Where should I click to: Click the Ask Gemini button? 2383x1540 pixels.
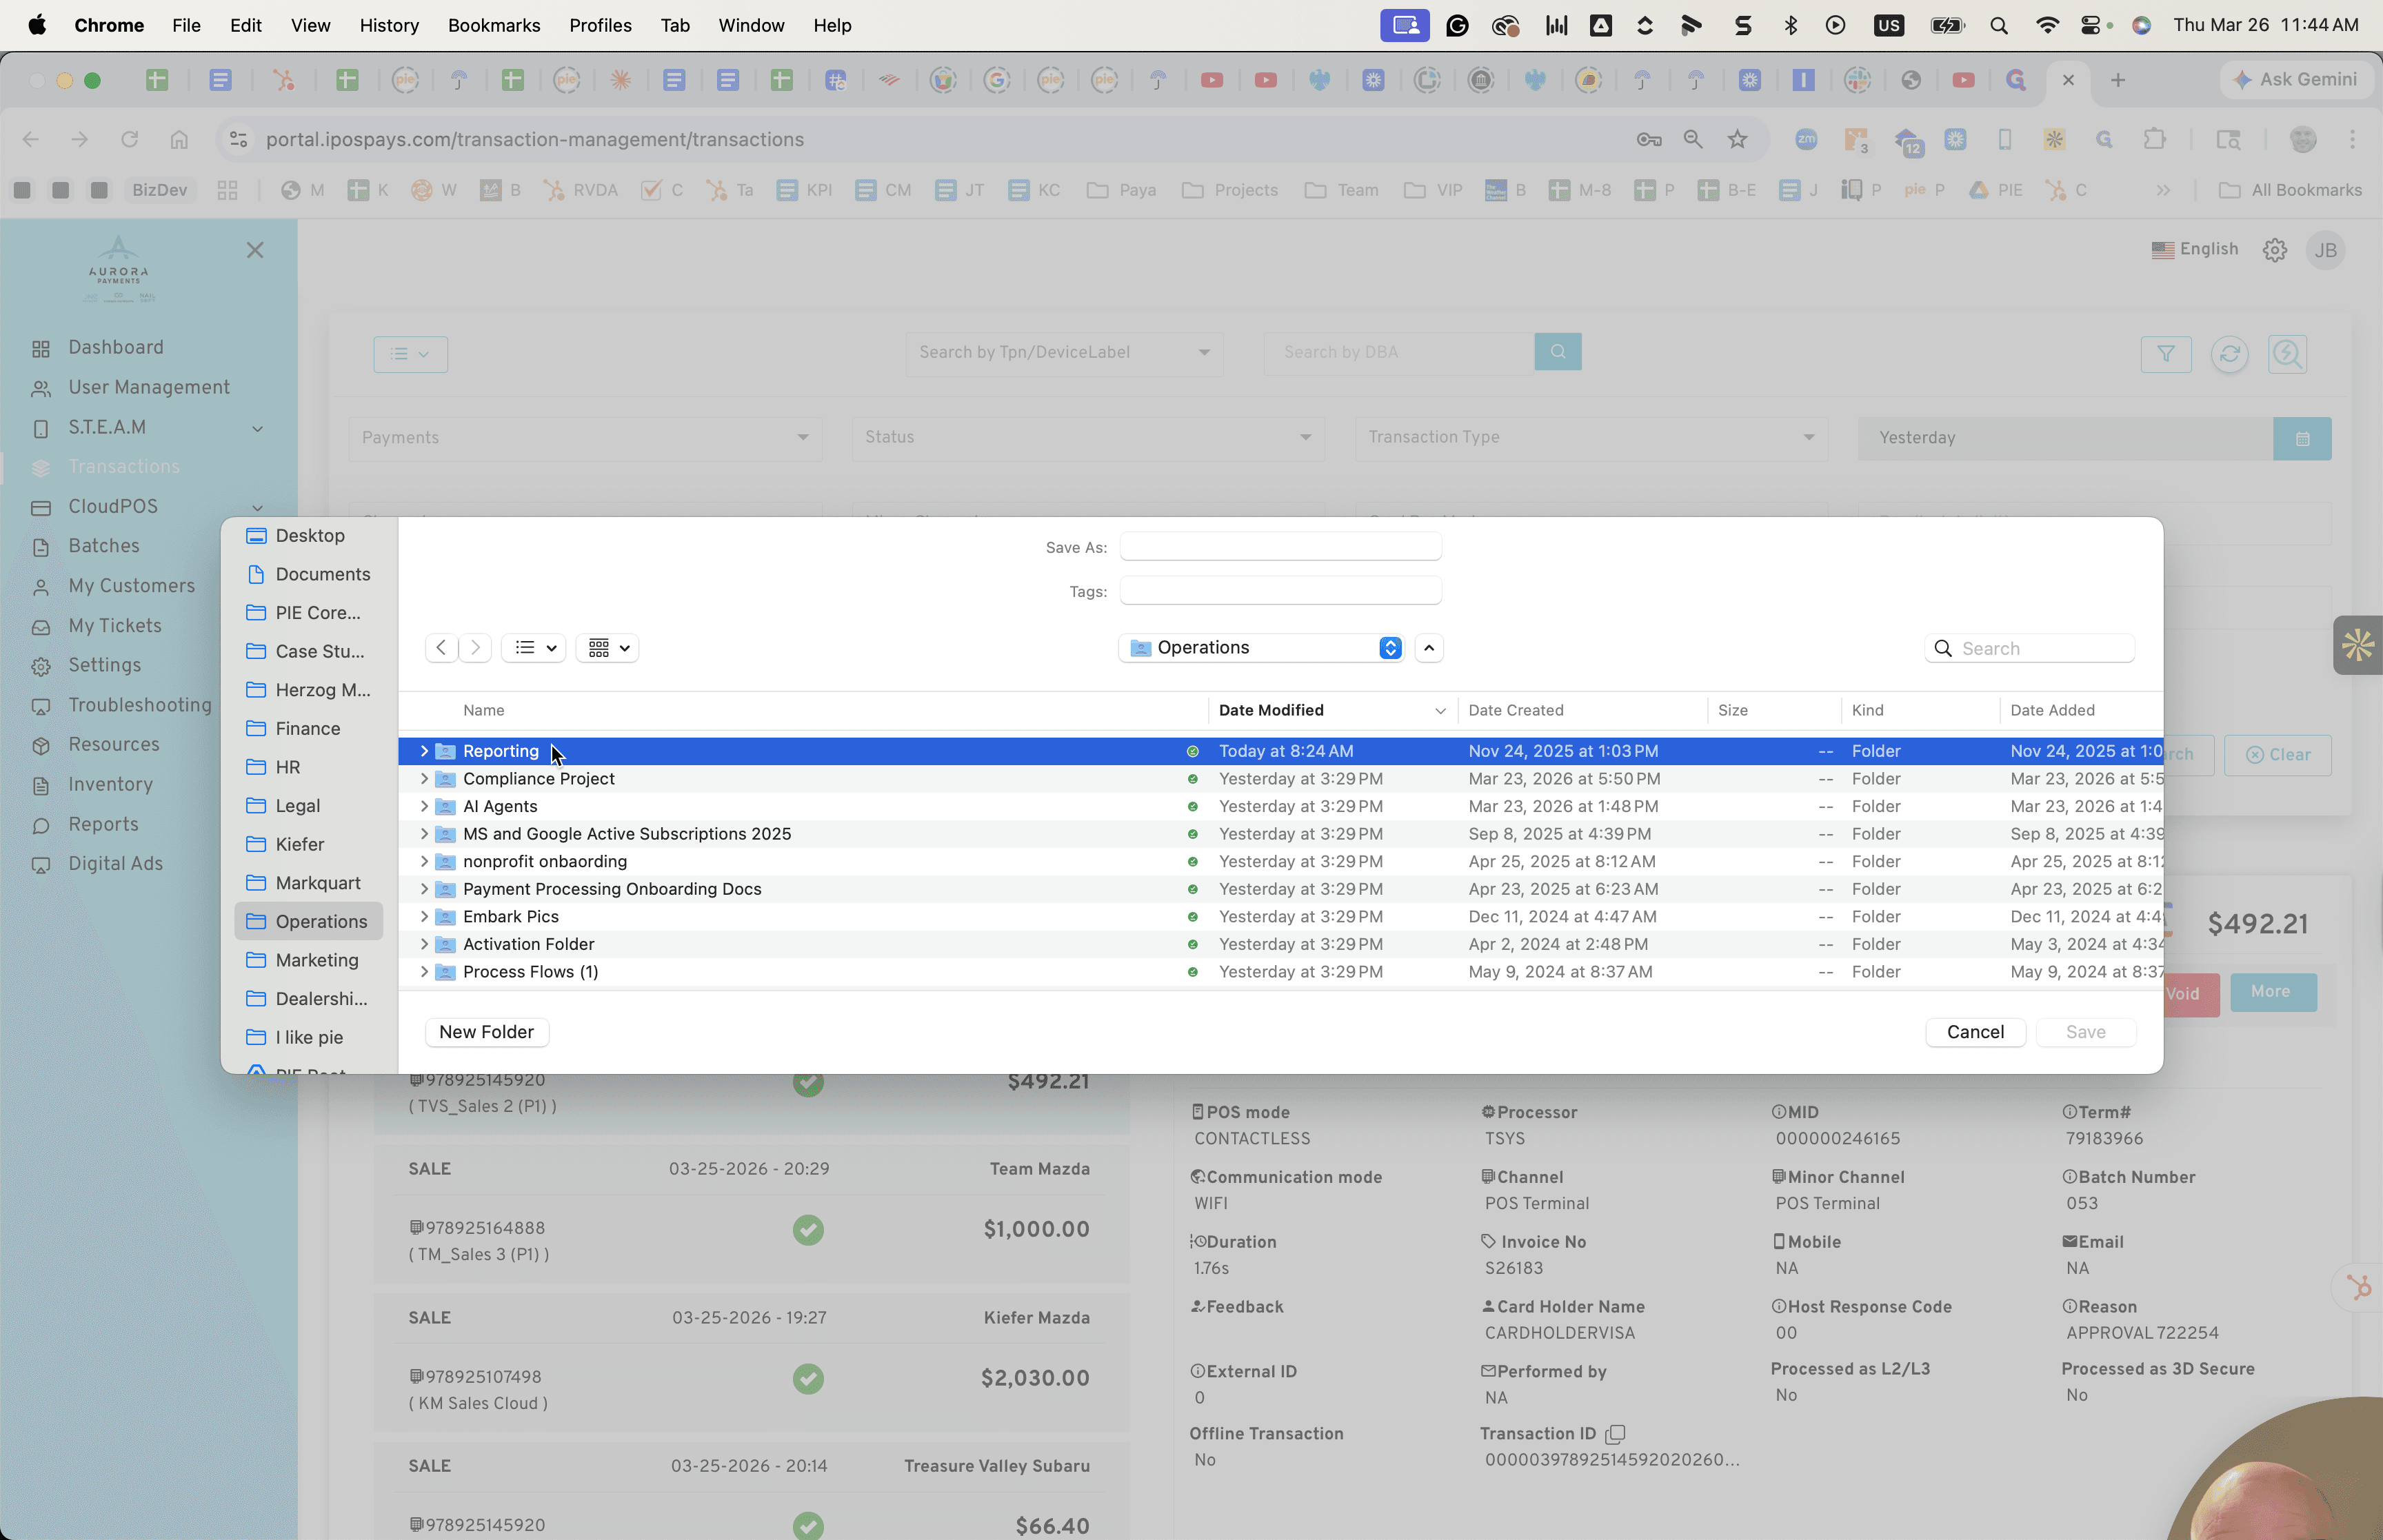click(2296, 80)
